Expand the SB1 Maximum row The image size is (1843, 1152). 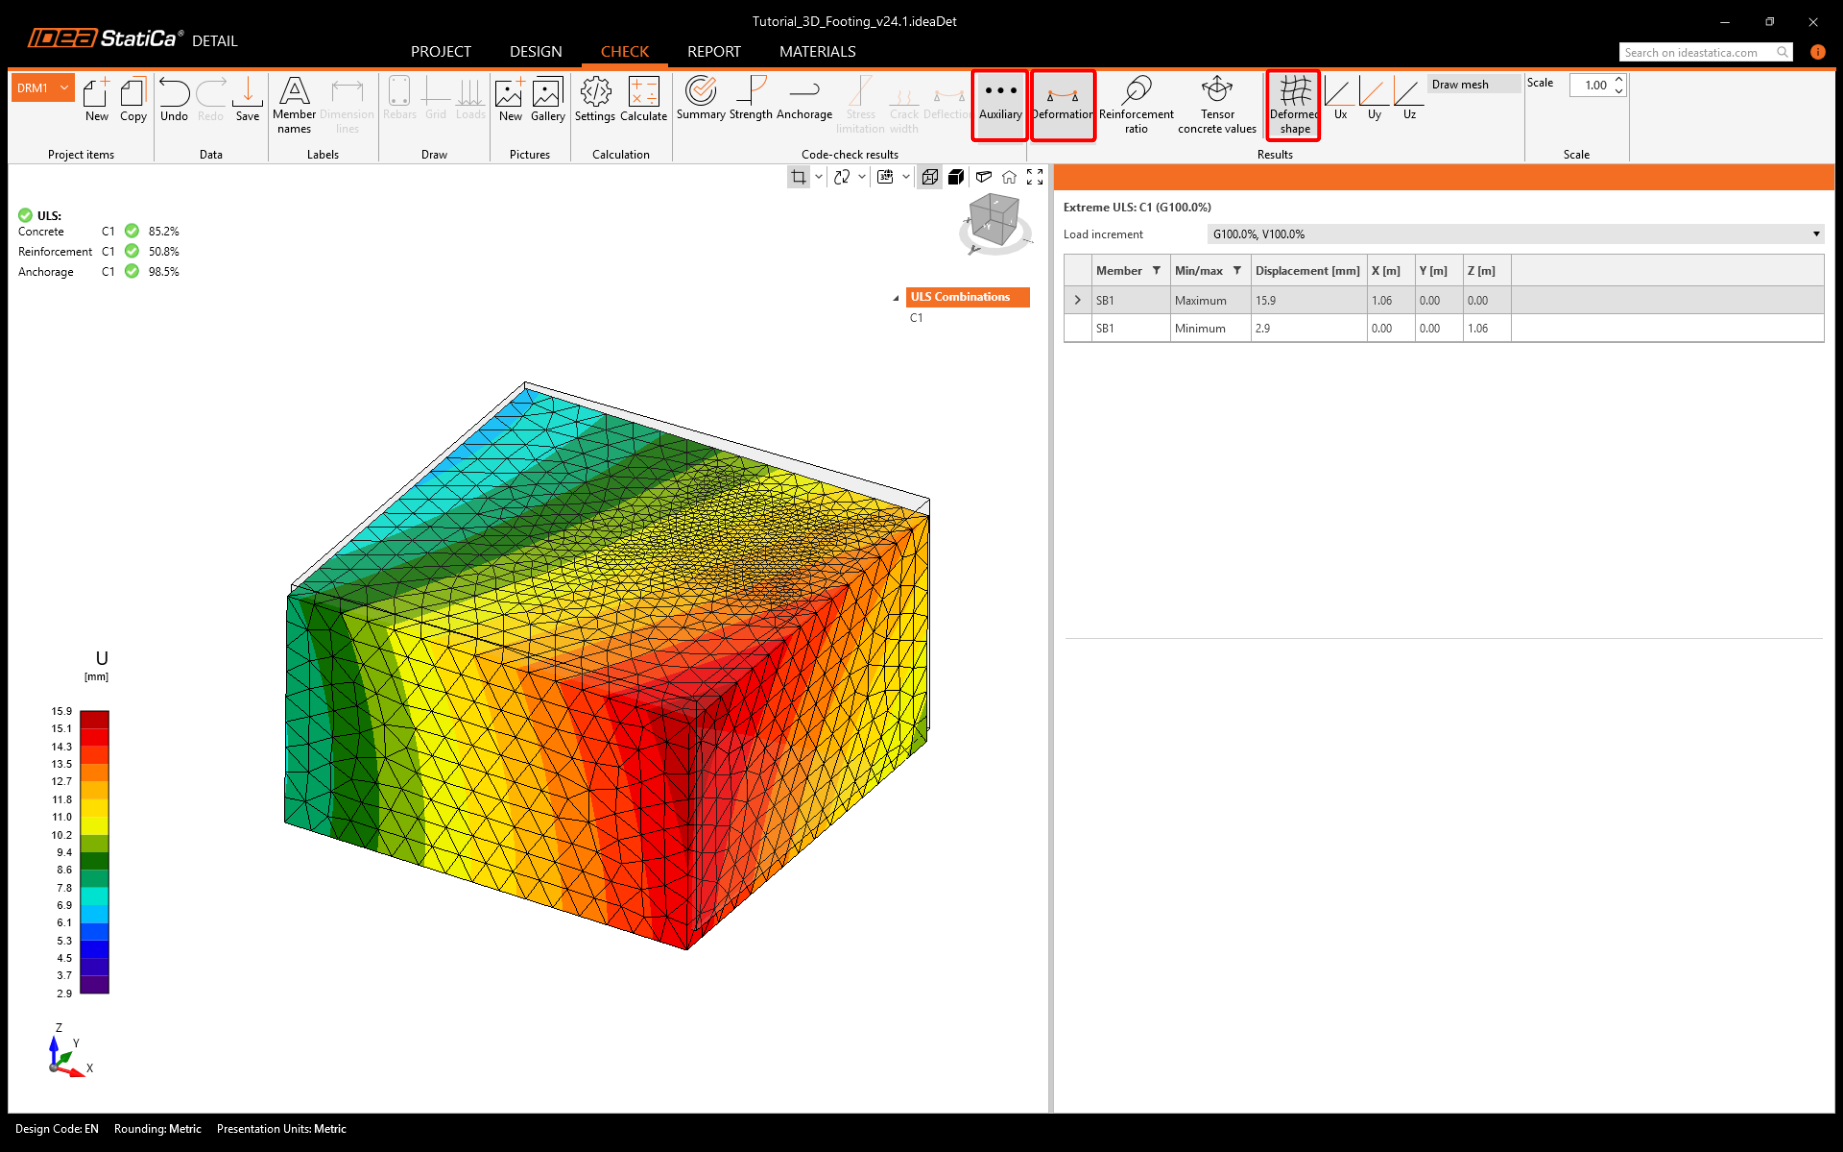1077,300
